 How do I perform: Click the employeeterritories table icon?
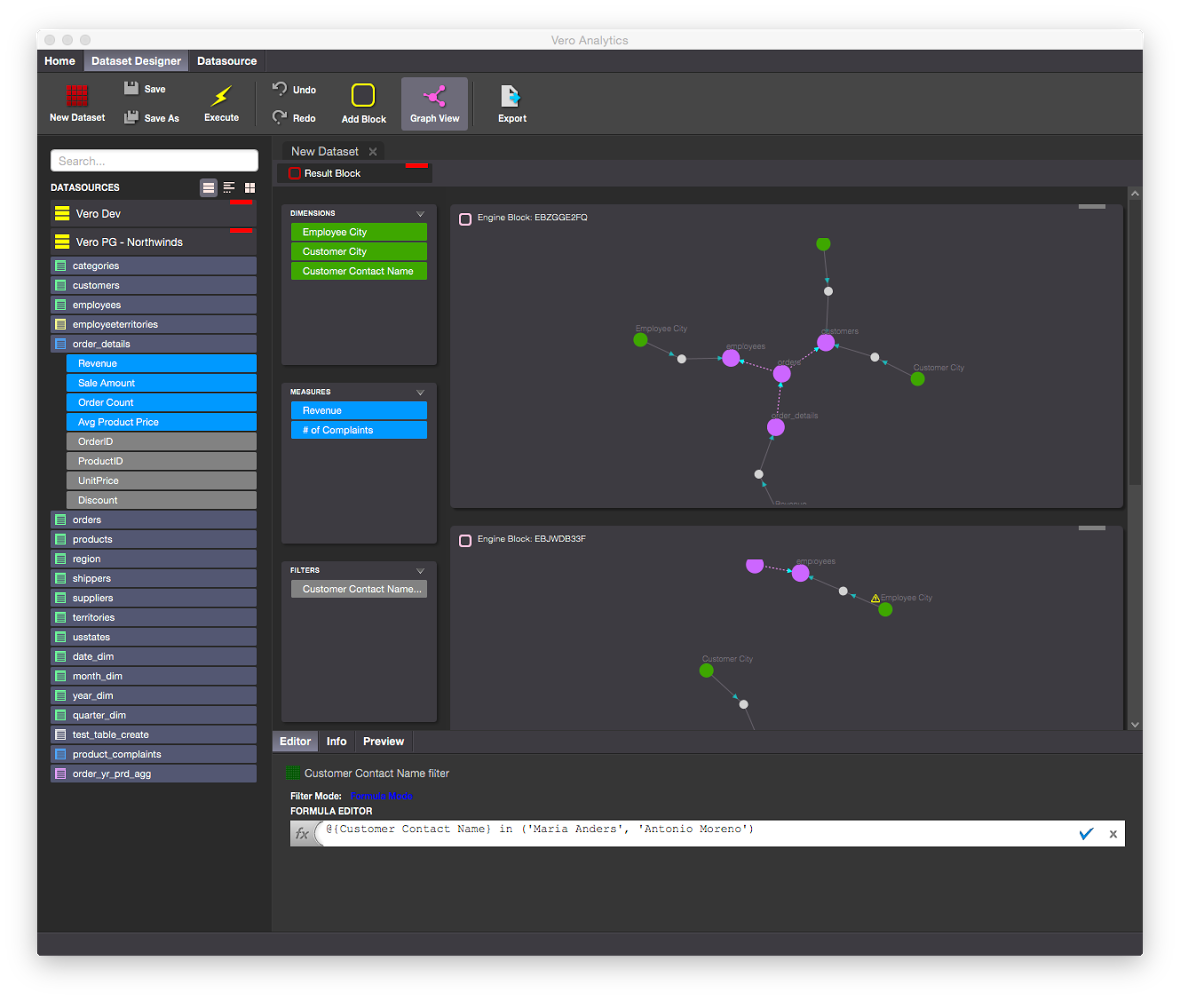pyautogui.click(x=61, y=324)
